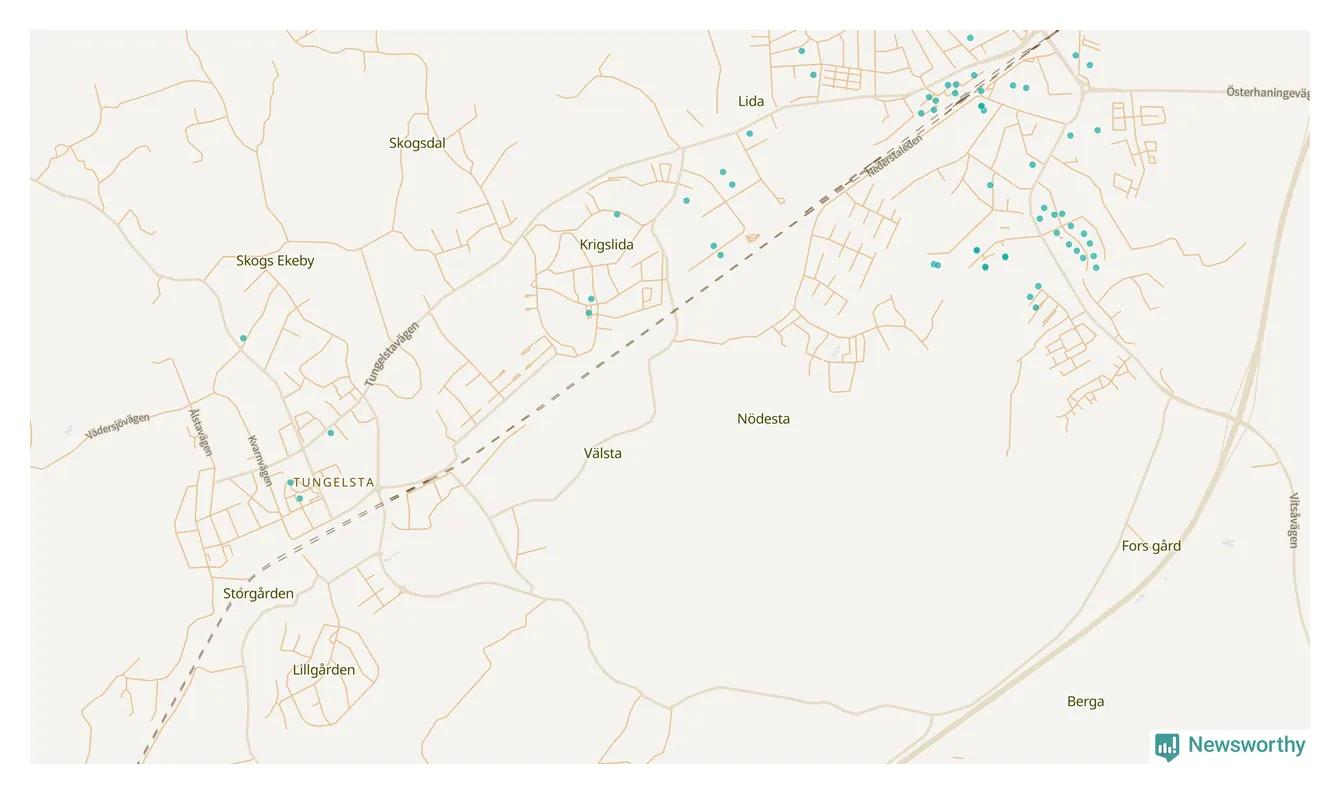1340x794 pixels.
Task: Select the Lida place name
Action: pyautogui.click(x=751, y=101)
